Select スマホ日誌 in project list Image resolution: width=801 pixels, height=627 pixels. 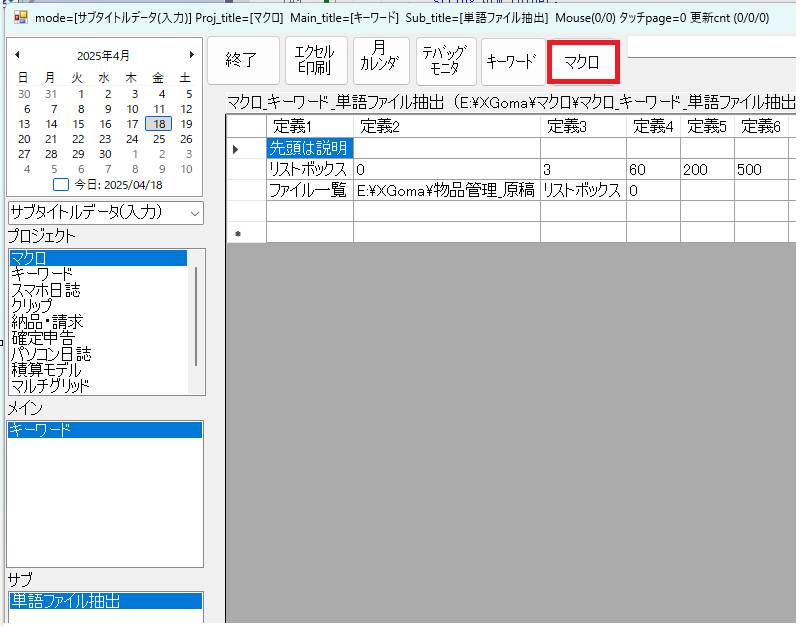click(45, 290)
